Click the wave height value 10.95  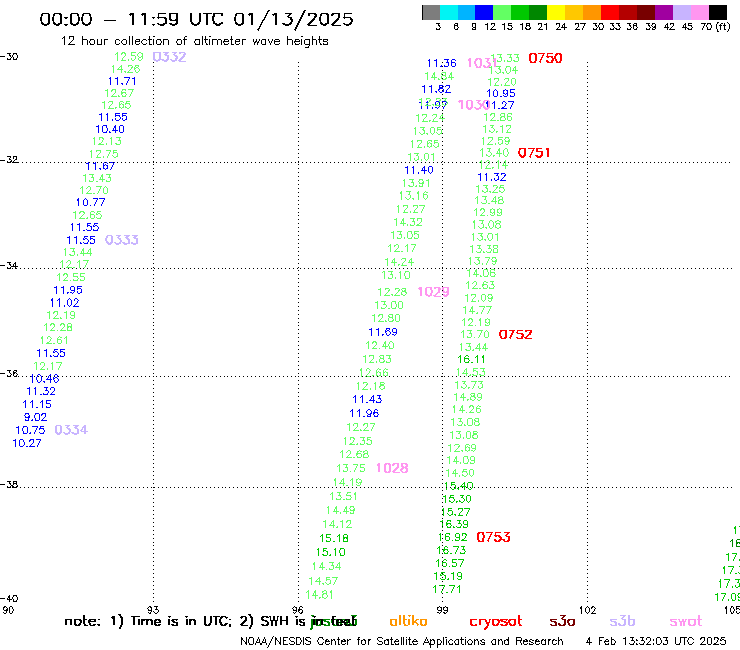pyautogui.click(x=501, y=93)
